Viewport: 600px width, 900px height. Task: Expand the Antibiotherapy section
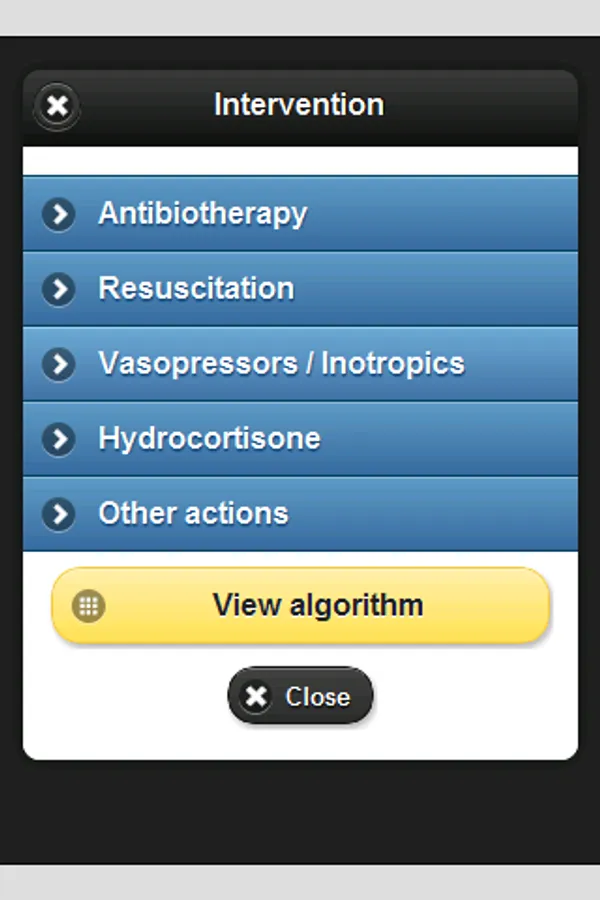300,214
